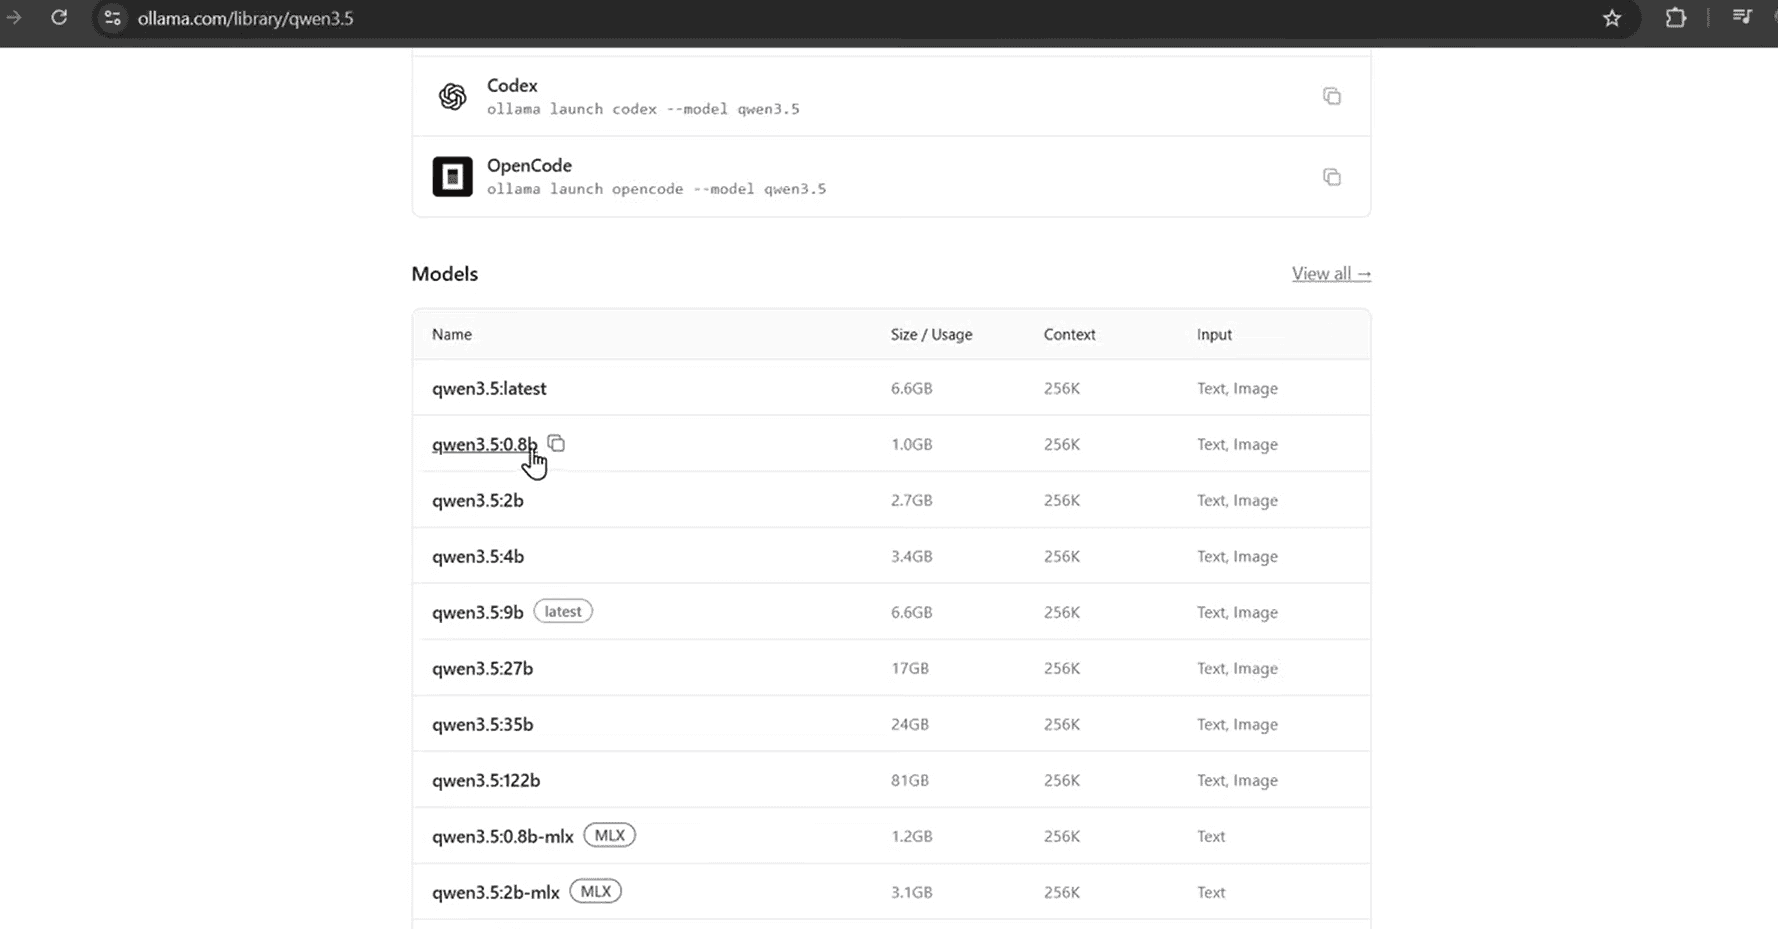Copy the Codex launch command

coord(1331,96)
